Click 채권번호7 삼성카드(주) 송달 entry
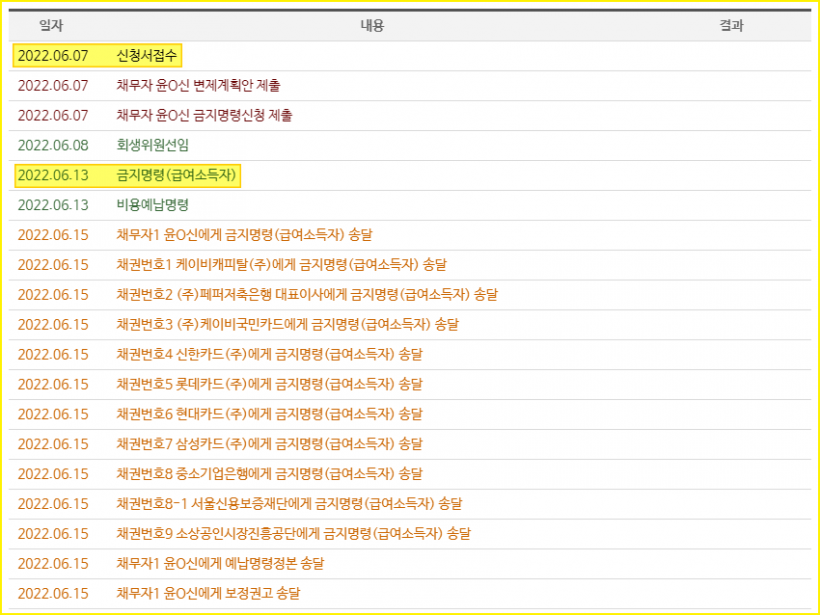The height and width of the screenshot is (615, 820). coord(269,443)
